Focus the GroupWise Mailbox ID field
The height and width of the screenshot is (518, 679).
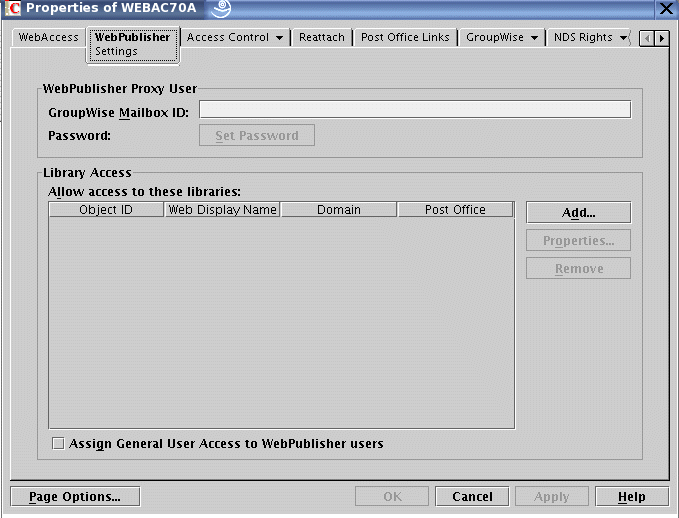(x=415, y=109)
